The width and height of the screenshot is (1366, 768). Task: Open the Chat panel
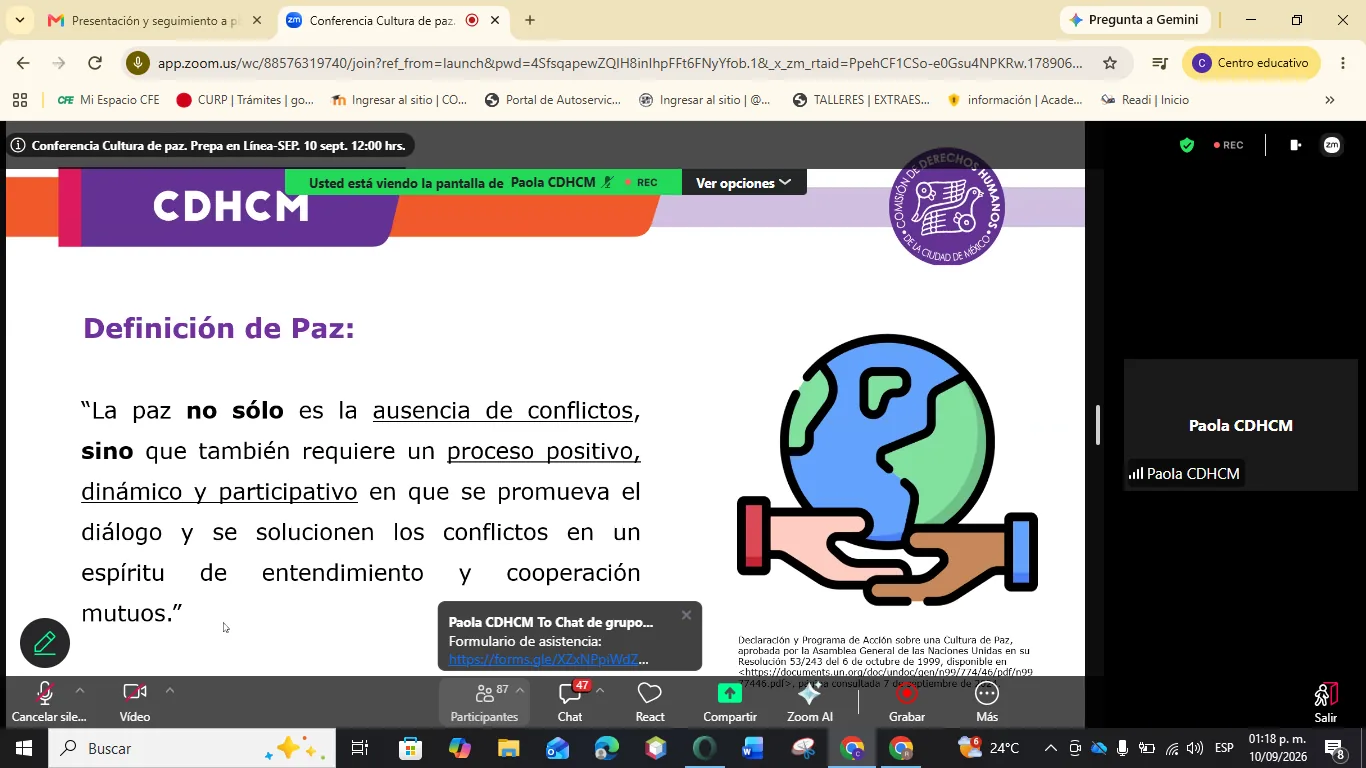(x=570, y=702)
